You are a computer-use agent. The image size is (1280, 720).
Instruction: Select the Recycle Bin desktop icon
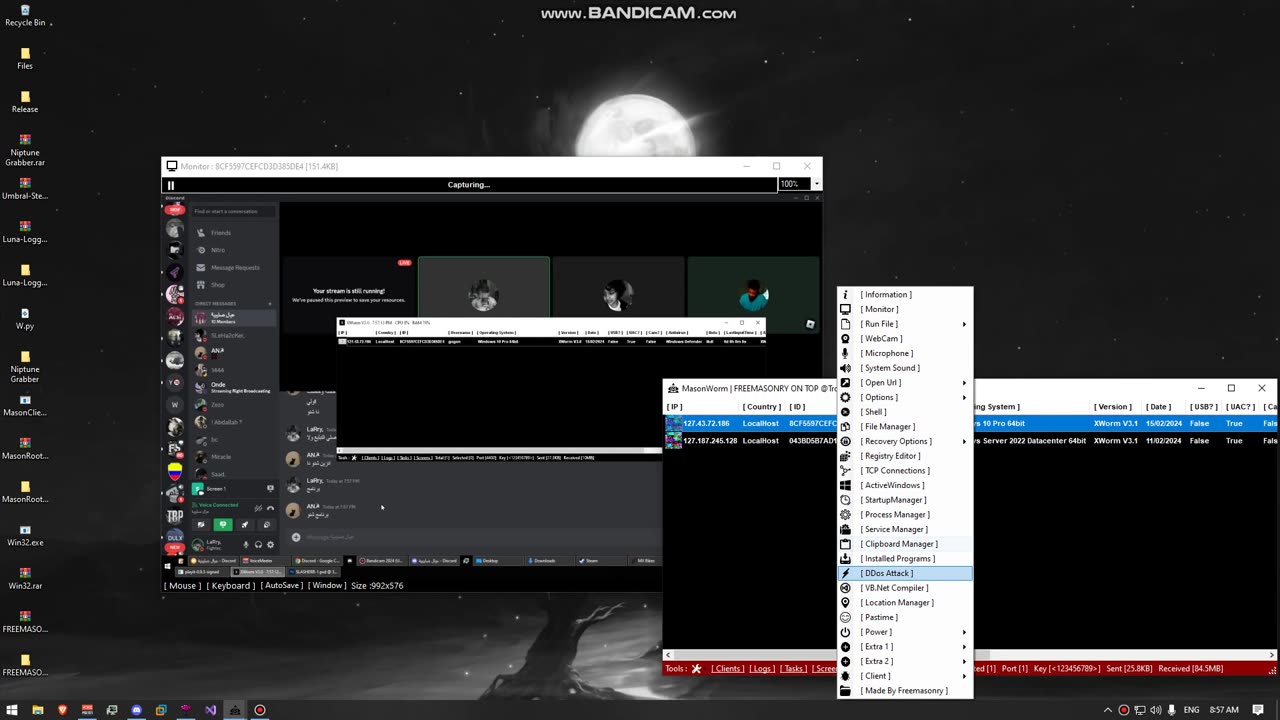pos(25,16)
